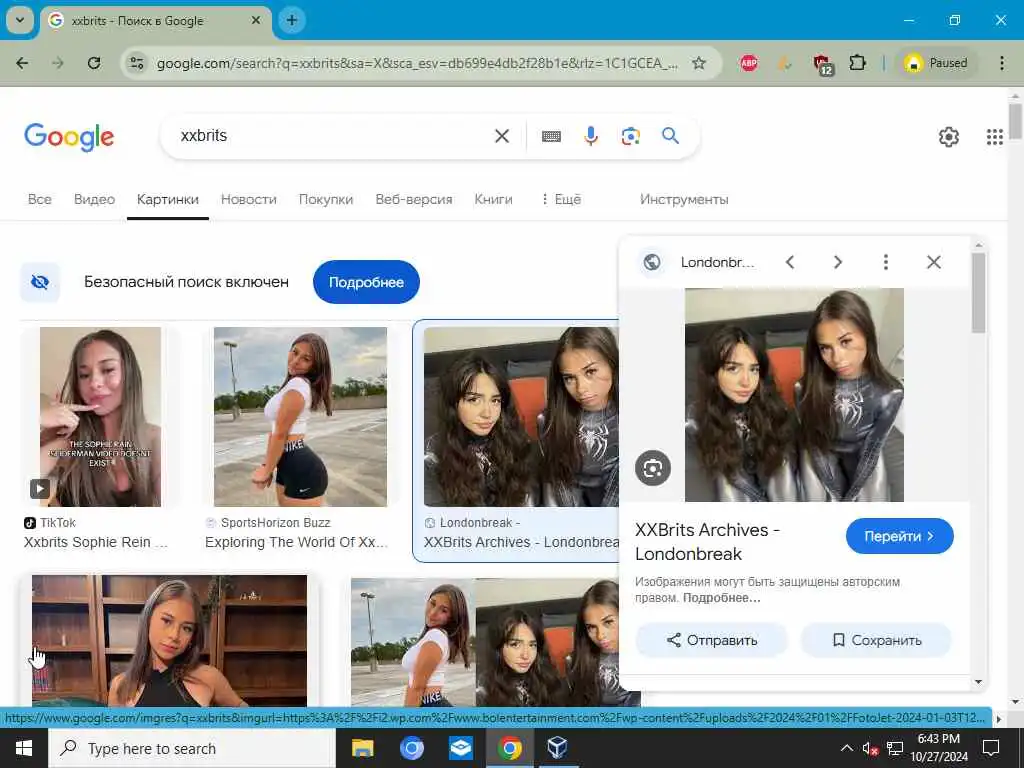The height and width of the screenshot is (768, 1024).
Task: Open the bookshelf background image thumbnail
Action: [x=169, y=640]
